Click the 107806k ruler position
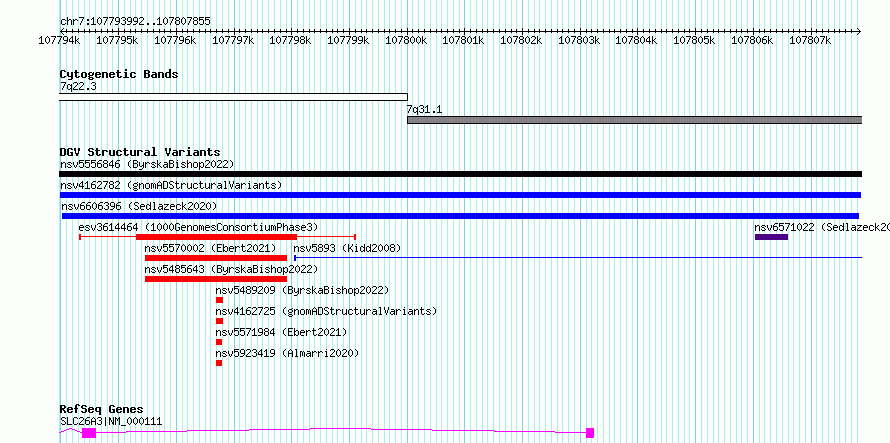 pyautogui.click(x=753, y=40)
